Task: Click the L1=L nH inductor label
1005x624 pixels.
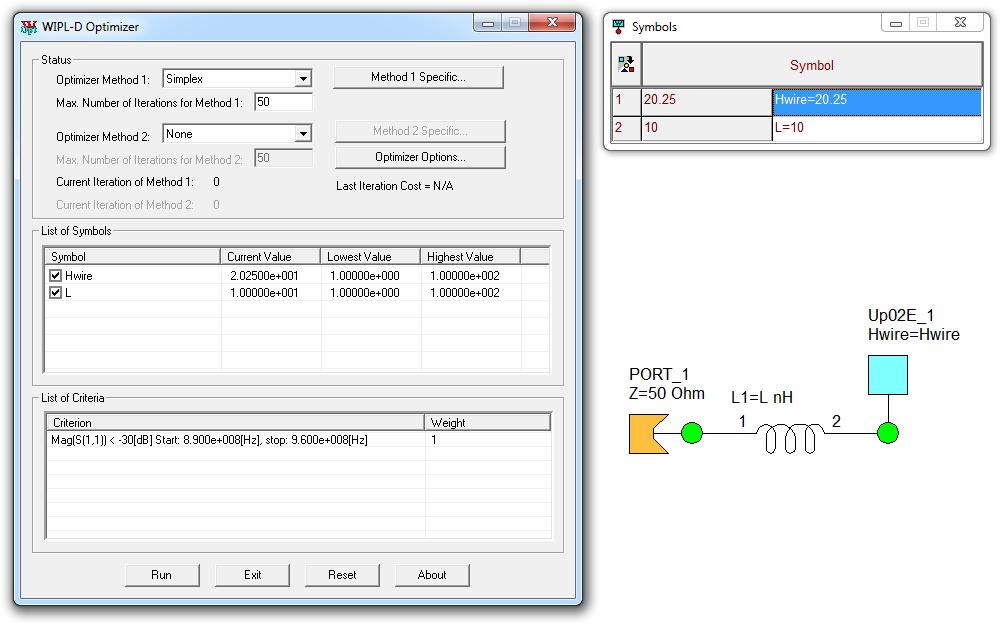Action: pyautogui.click(x=761, y=397)
